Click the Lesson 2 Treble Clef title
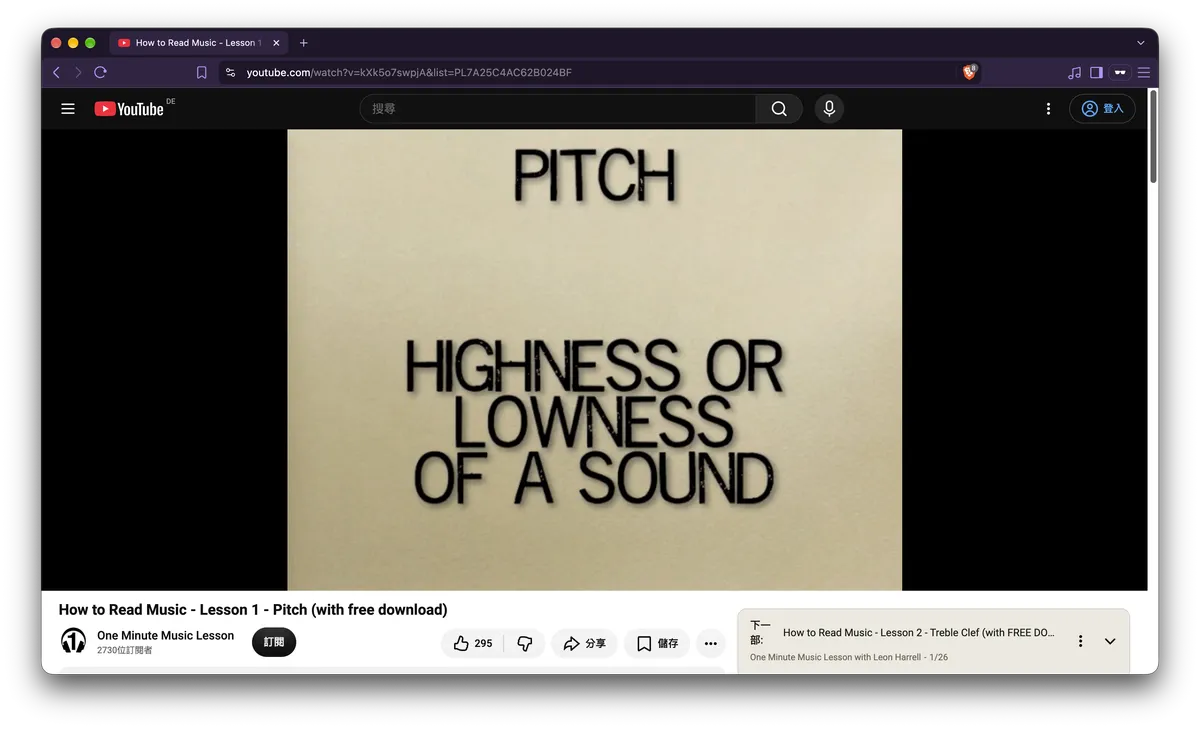Image resolution: width=1200 pixels, height=729 pixels. point(919,633)
